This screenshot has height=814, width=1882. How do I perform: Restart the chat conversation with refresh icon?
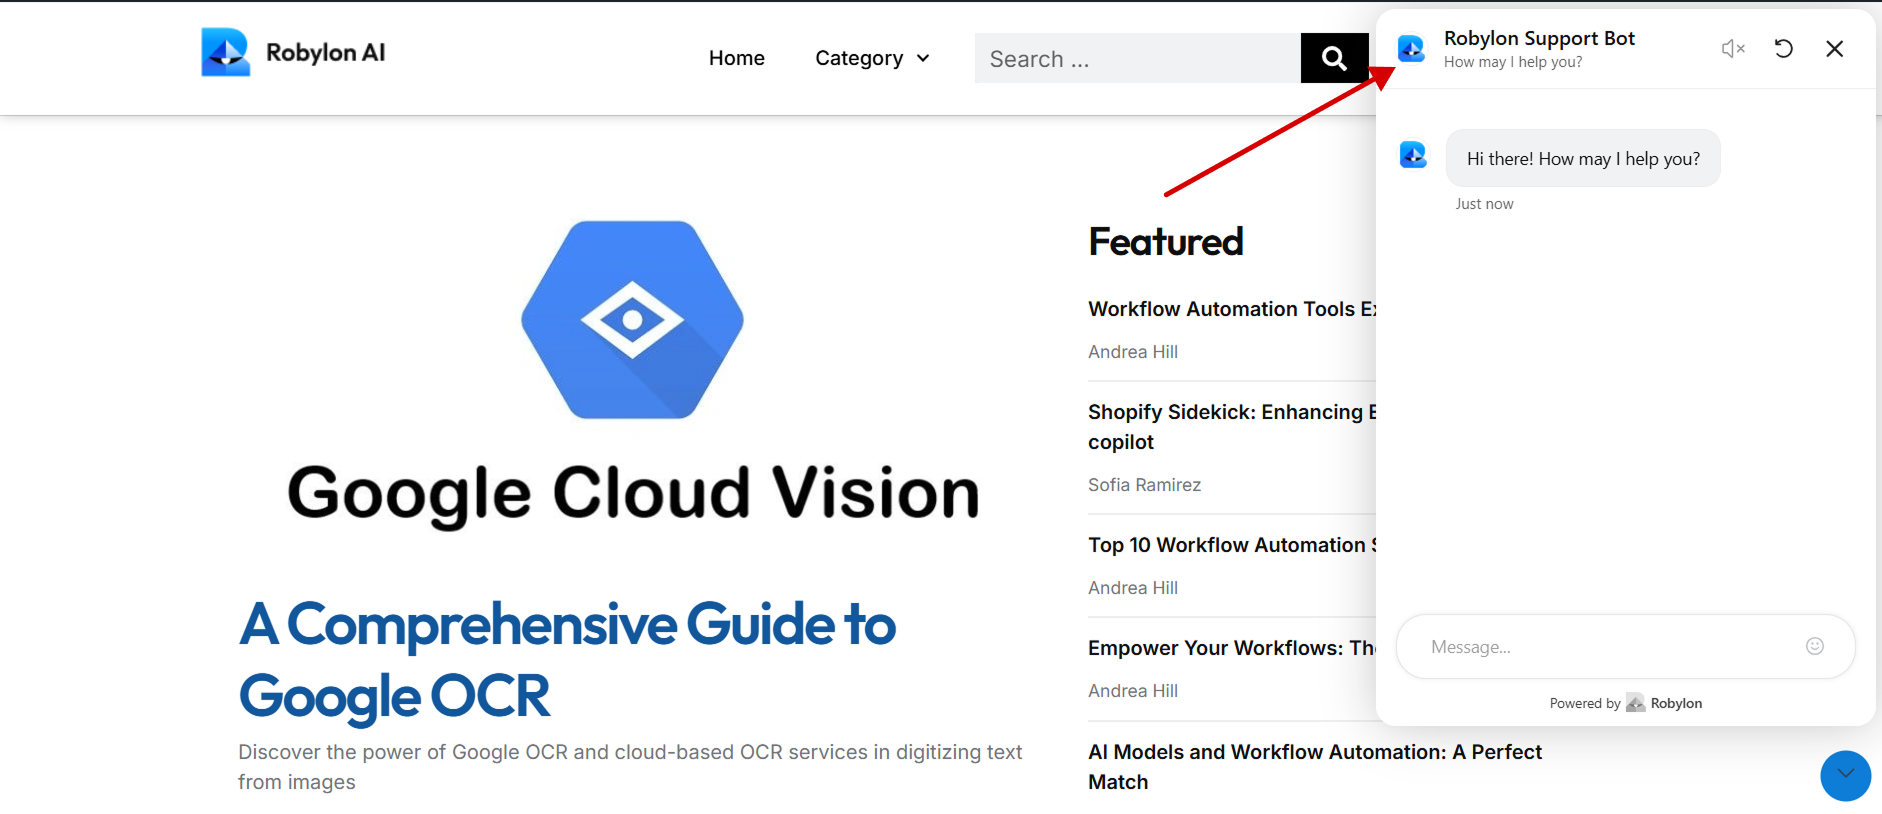coord(1783,48)
